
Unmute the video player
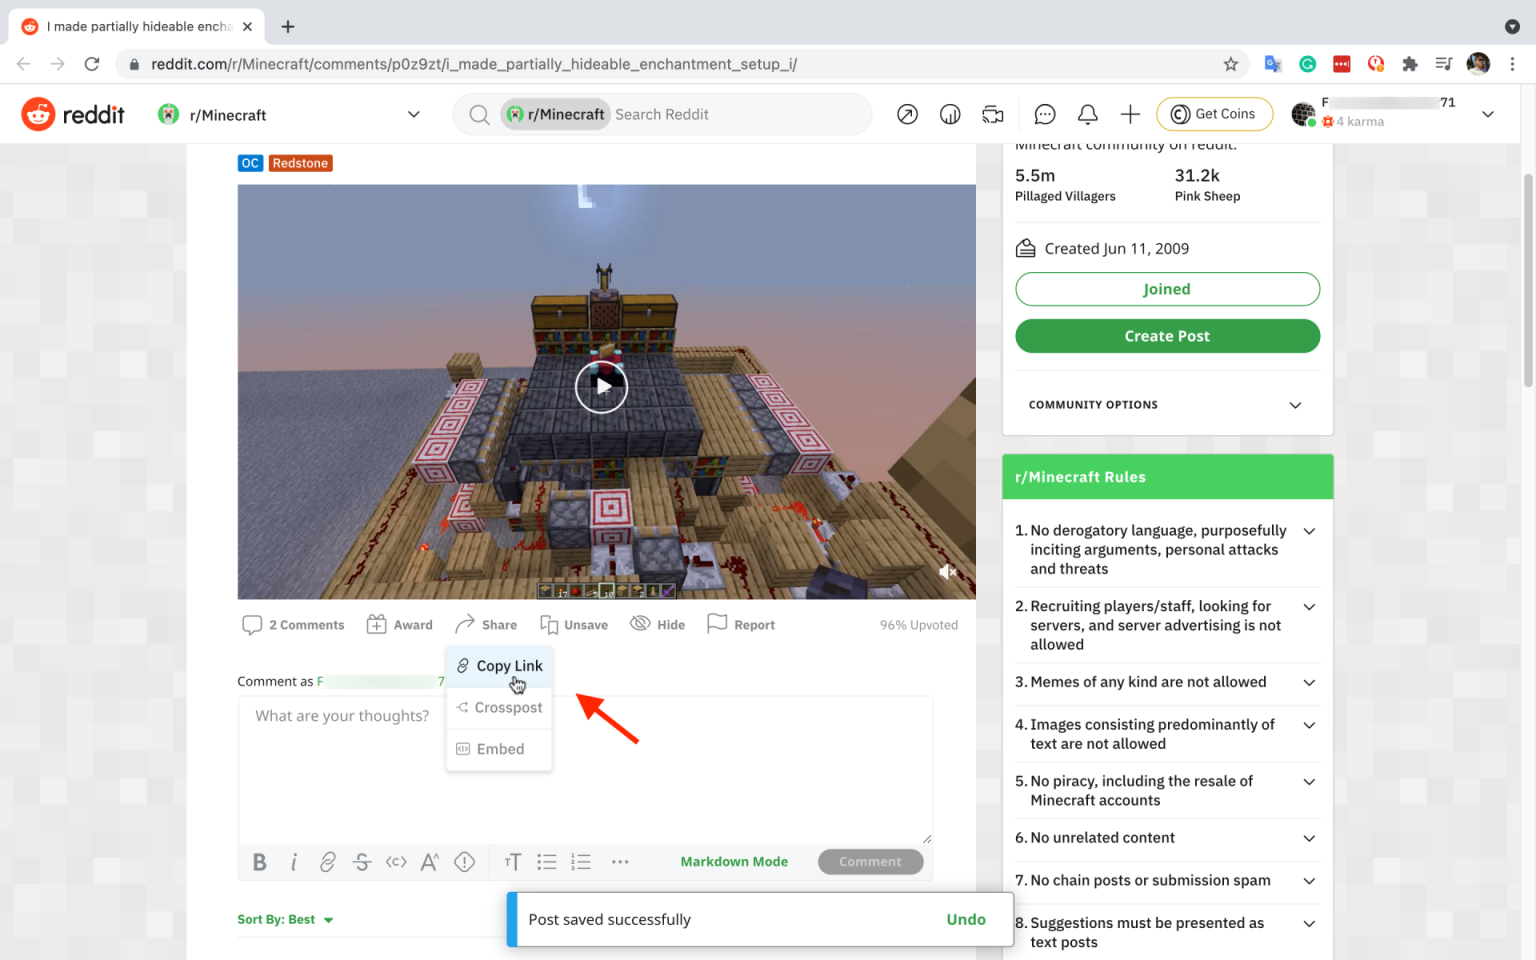pos(946,571)
